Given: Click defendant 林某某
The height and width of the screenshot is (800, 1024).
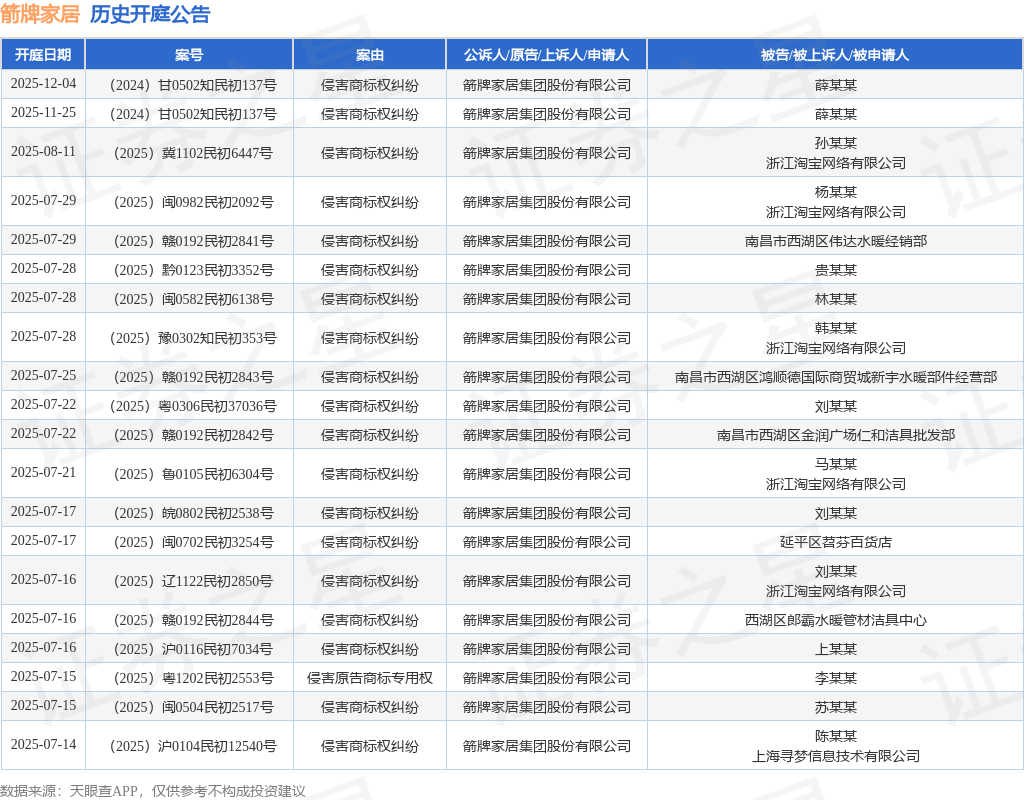Looking at the screenshot, I should pyautogui.click(x=835, y=299).
